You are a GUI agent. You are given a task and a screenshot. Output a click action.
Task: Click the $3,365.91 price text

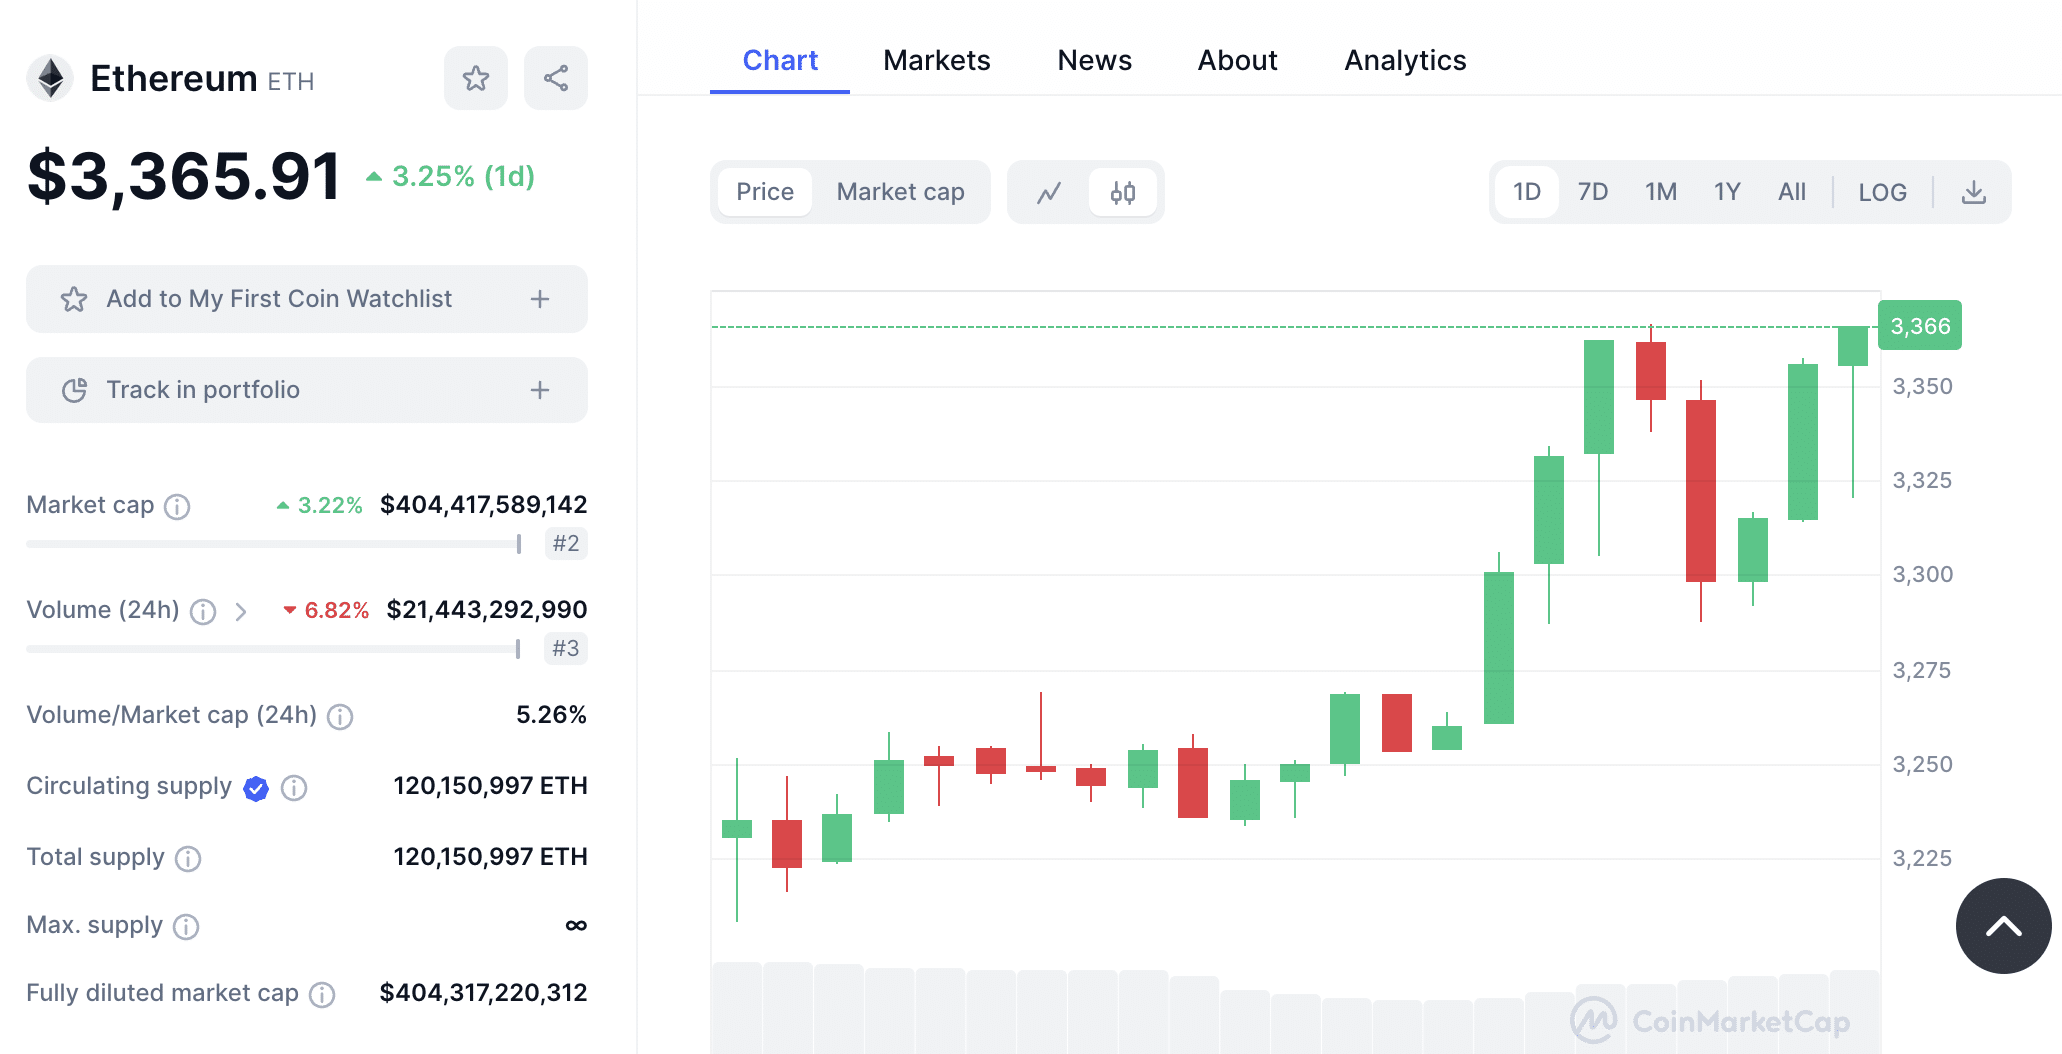coord(184,176)
